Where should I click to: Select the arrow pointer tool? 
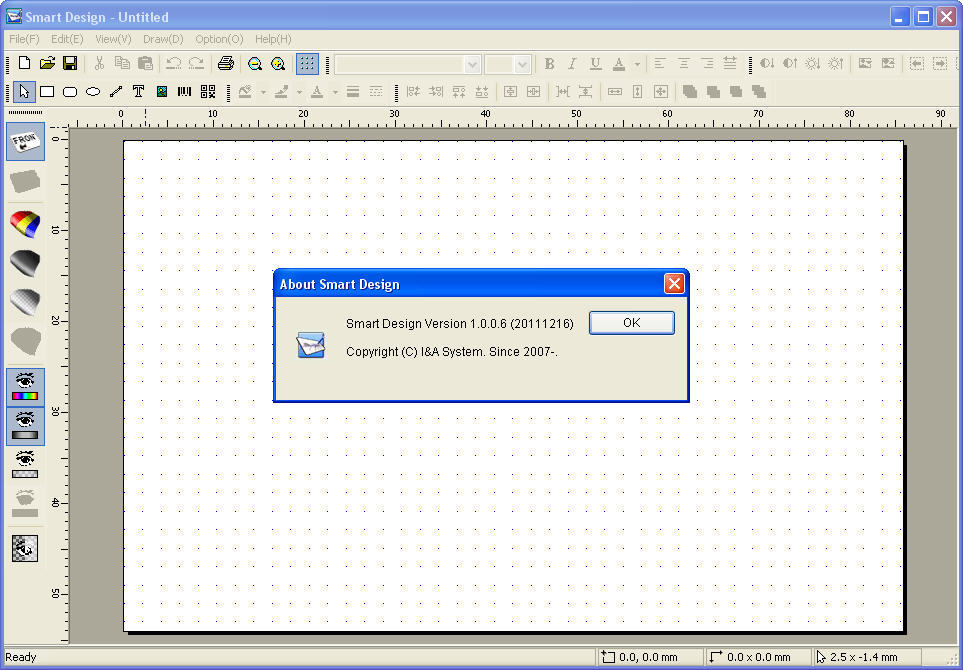pyautogui.click(x=24, y=92)
